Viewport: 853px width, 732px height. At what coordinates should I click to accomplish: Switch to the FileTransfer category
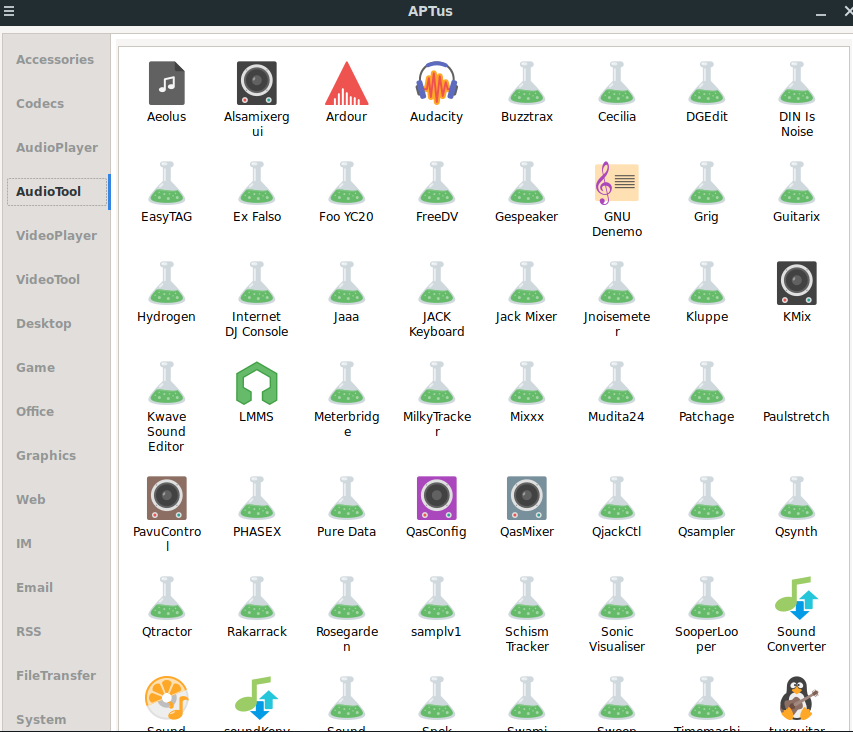coord(56,676)
